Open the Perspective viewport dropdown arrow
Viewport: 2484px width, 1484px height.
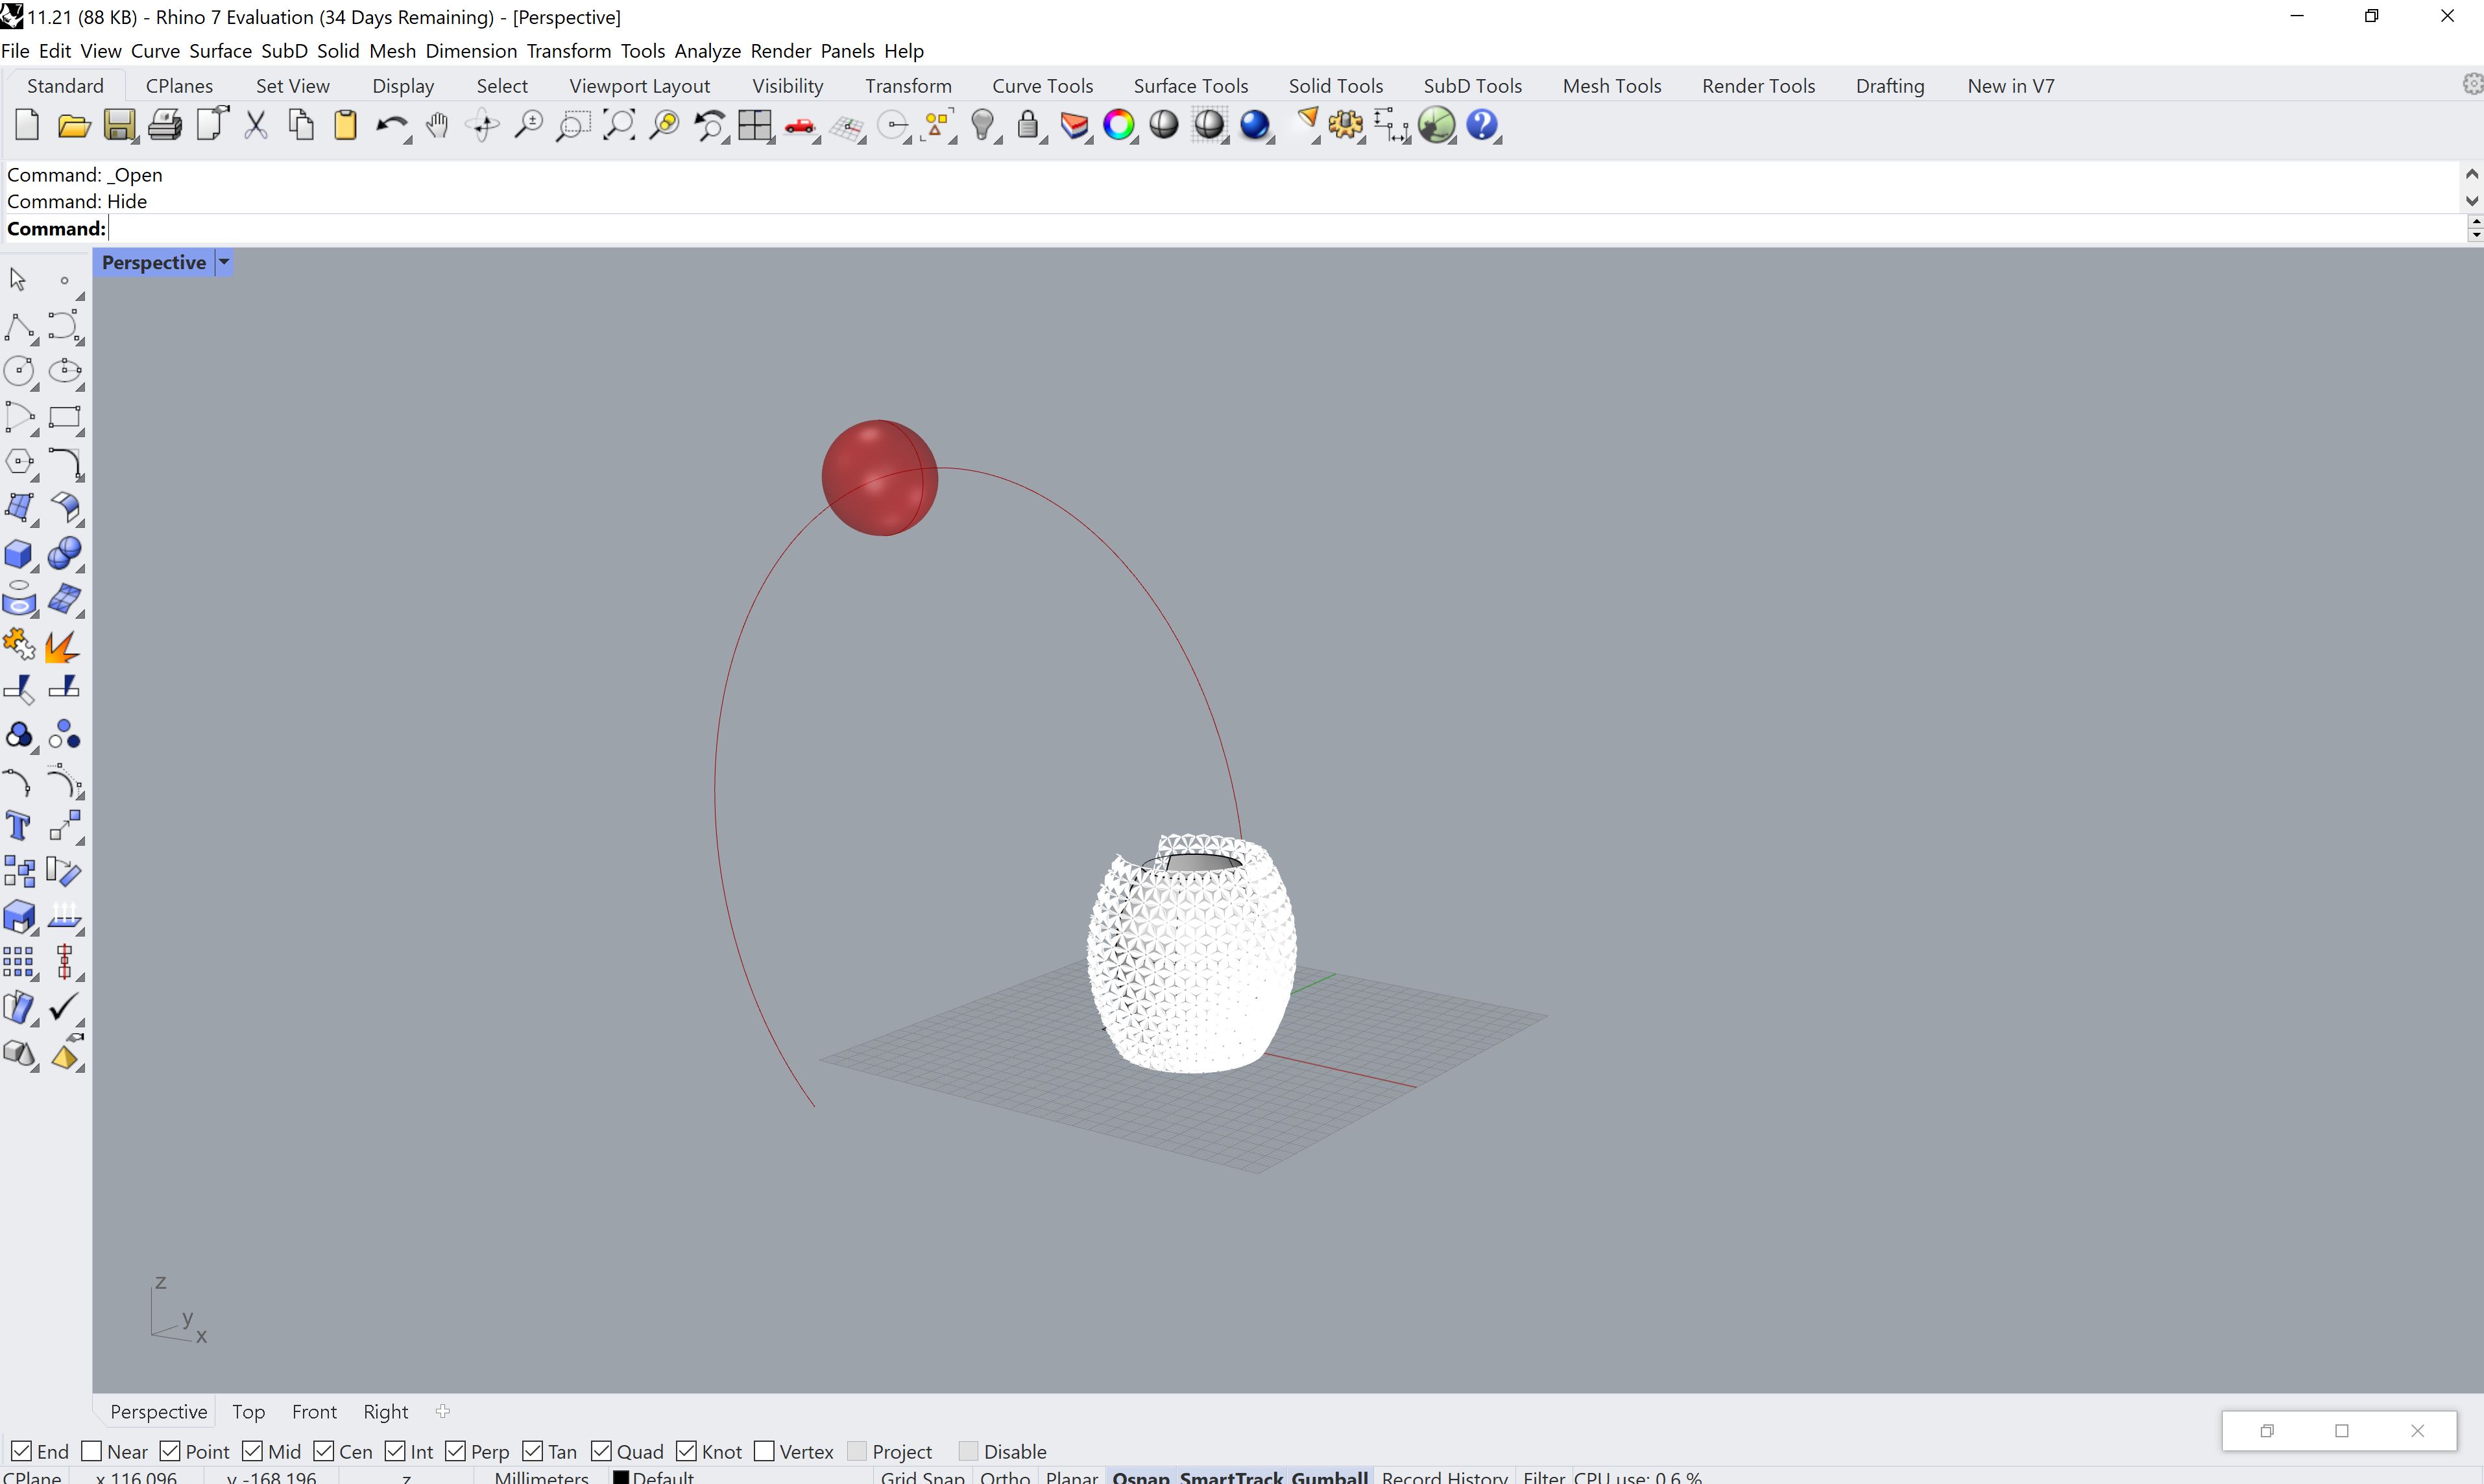[224, 263]
